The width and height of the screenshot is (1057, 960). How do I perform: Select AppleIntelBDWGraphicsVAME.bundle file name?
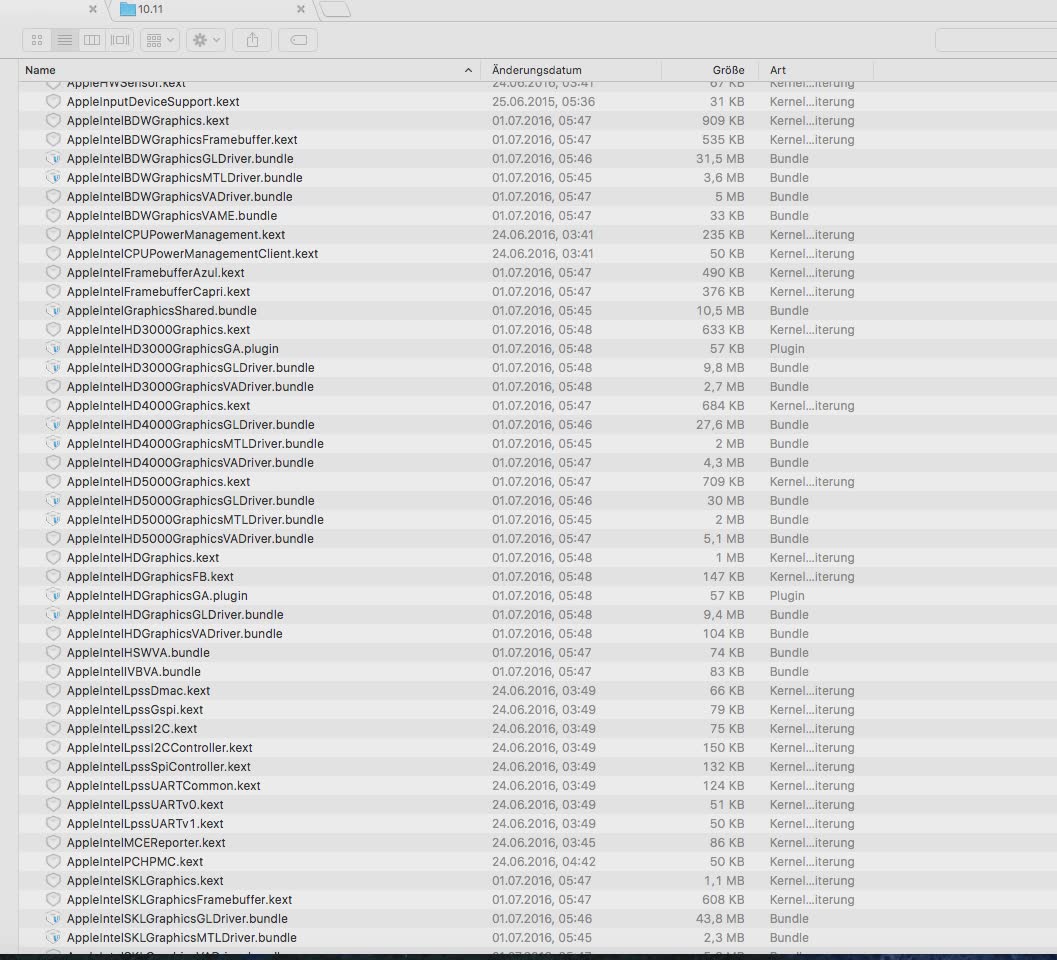(172, 216)
